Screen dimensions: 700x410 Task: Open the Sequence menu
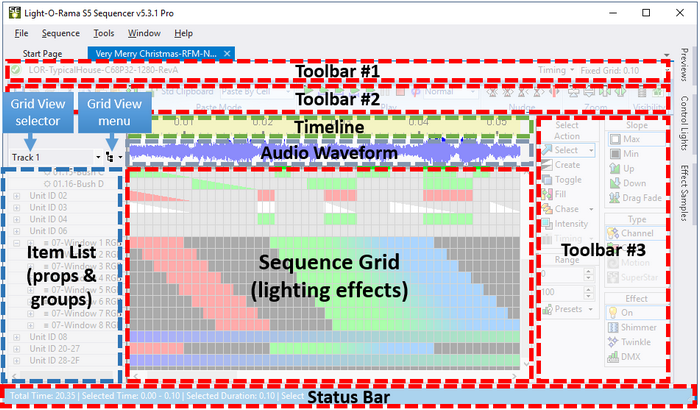coord(61,33)
